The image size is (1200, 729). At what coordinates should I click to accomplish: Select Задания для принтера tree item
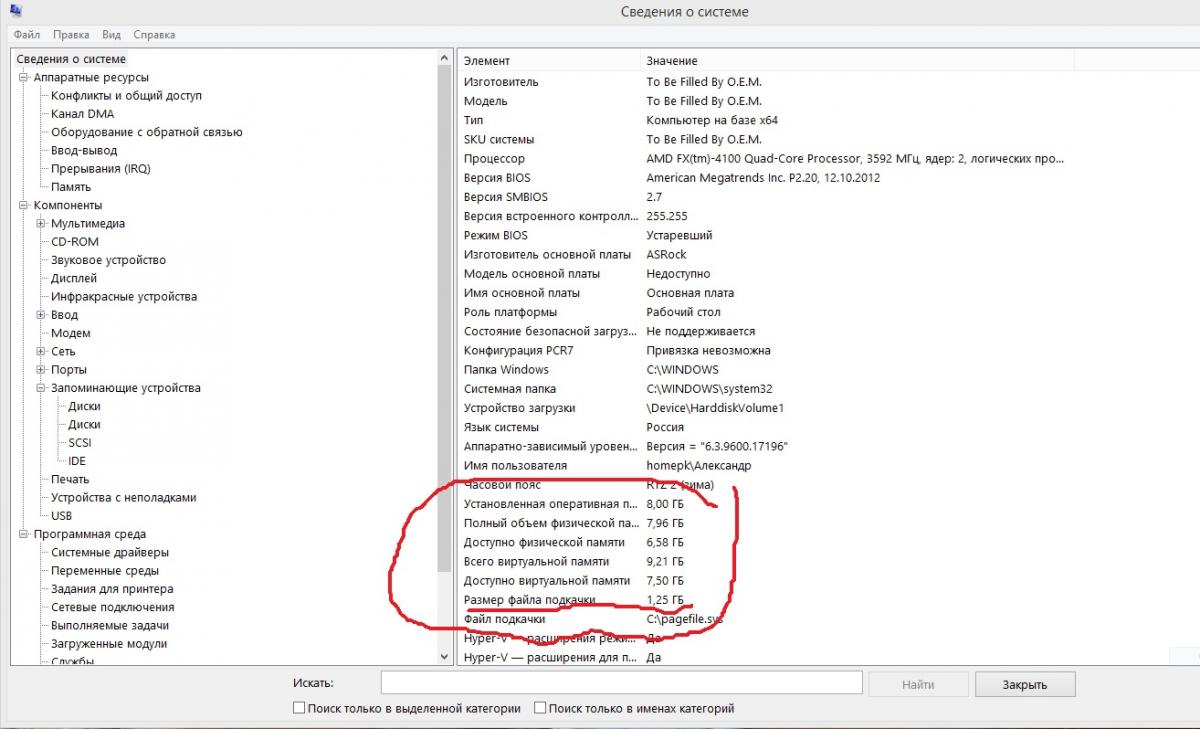[112, 589]
